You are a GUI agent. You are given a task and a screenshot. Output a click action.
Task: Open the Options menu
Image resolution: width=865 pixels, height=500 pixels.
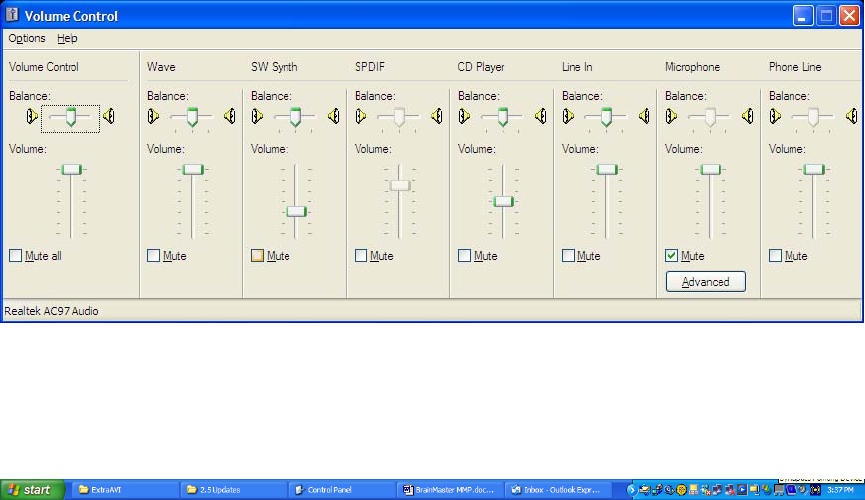[27, 38]
